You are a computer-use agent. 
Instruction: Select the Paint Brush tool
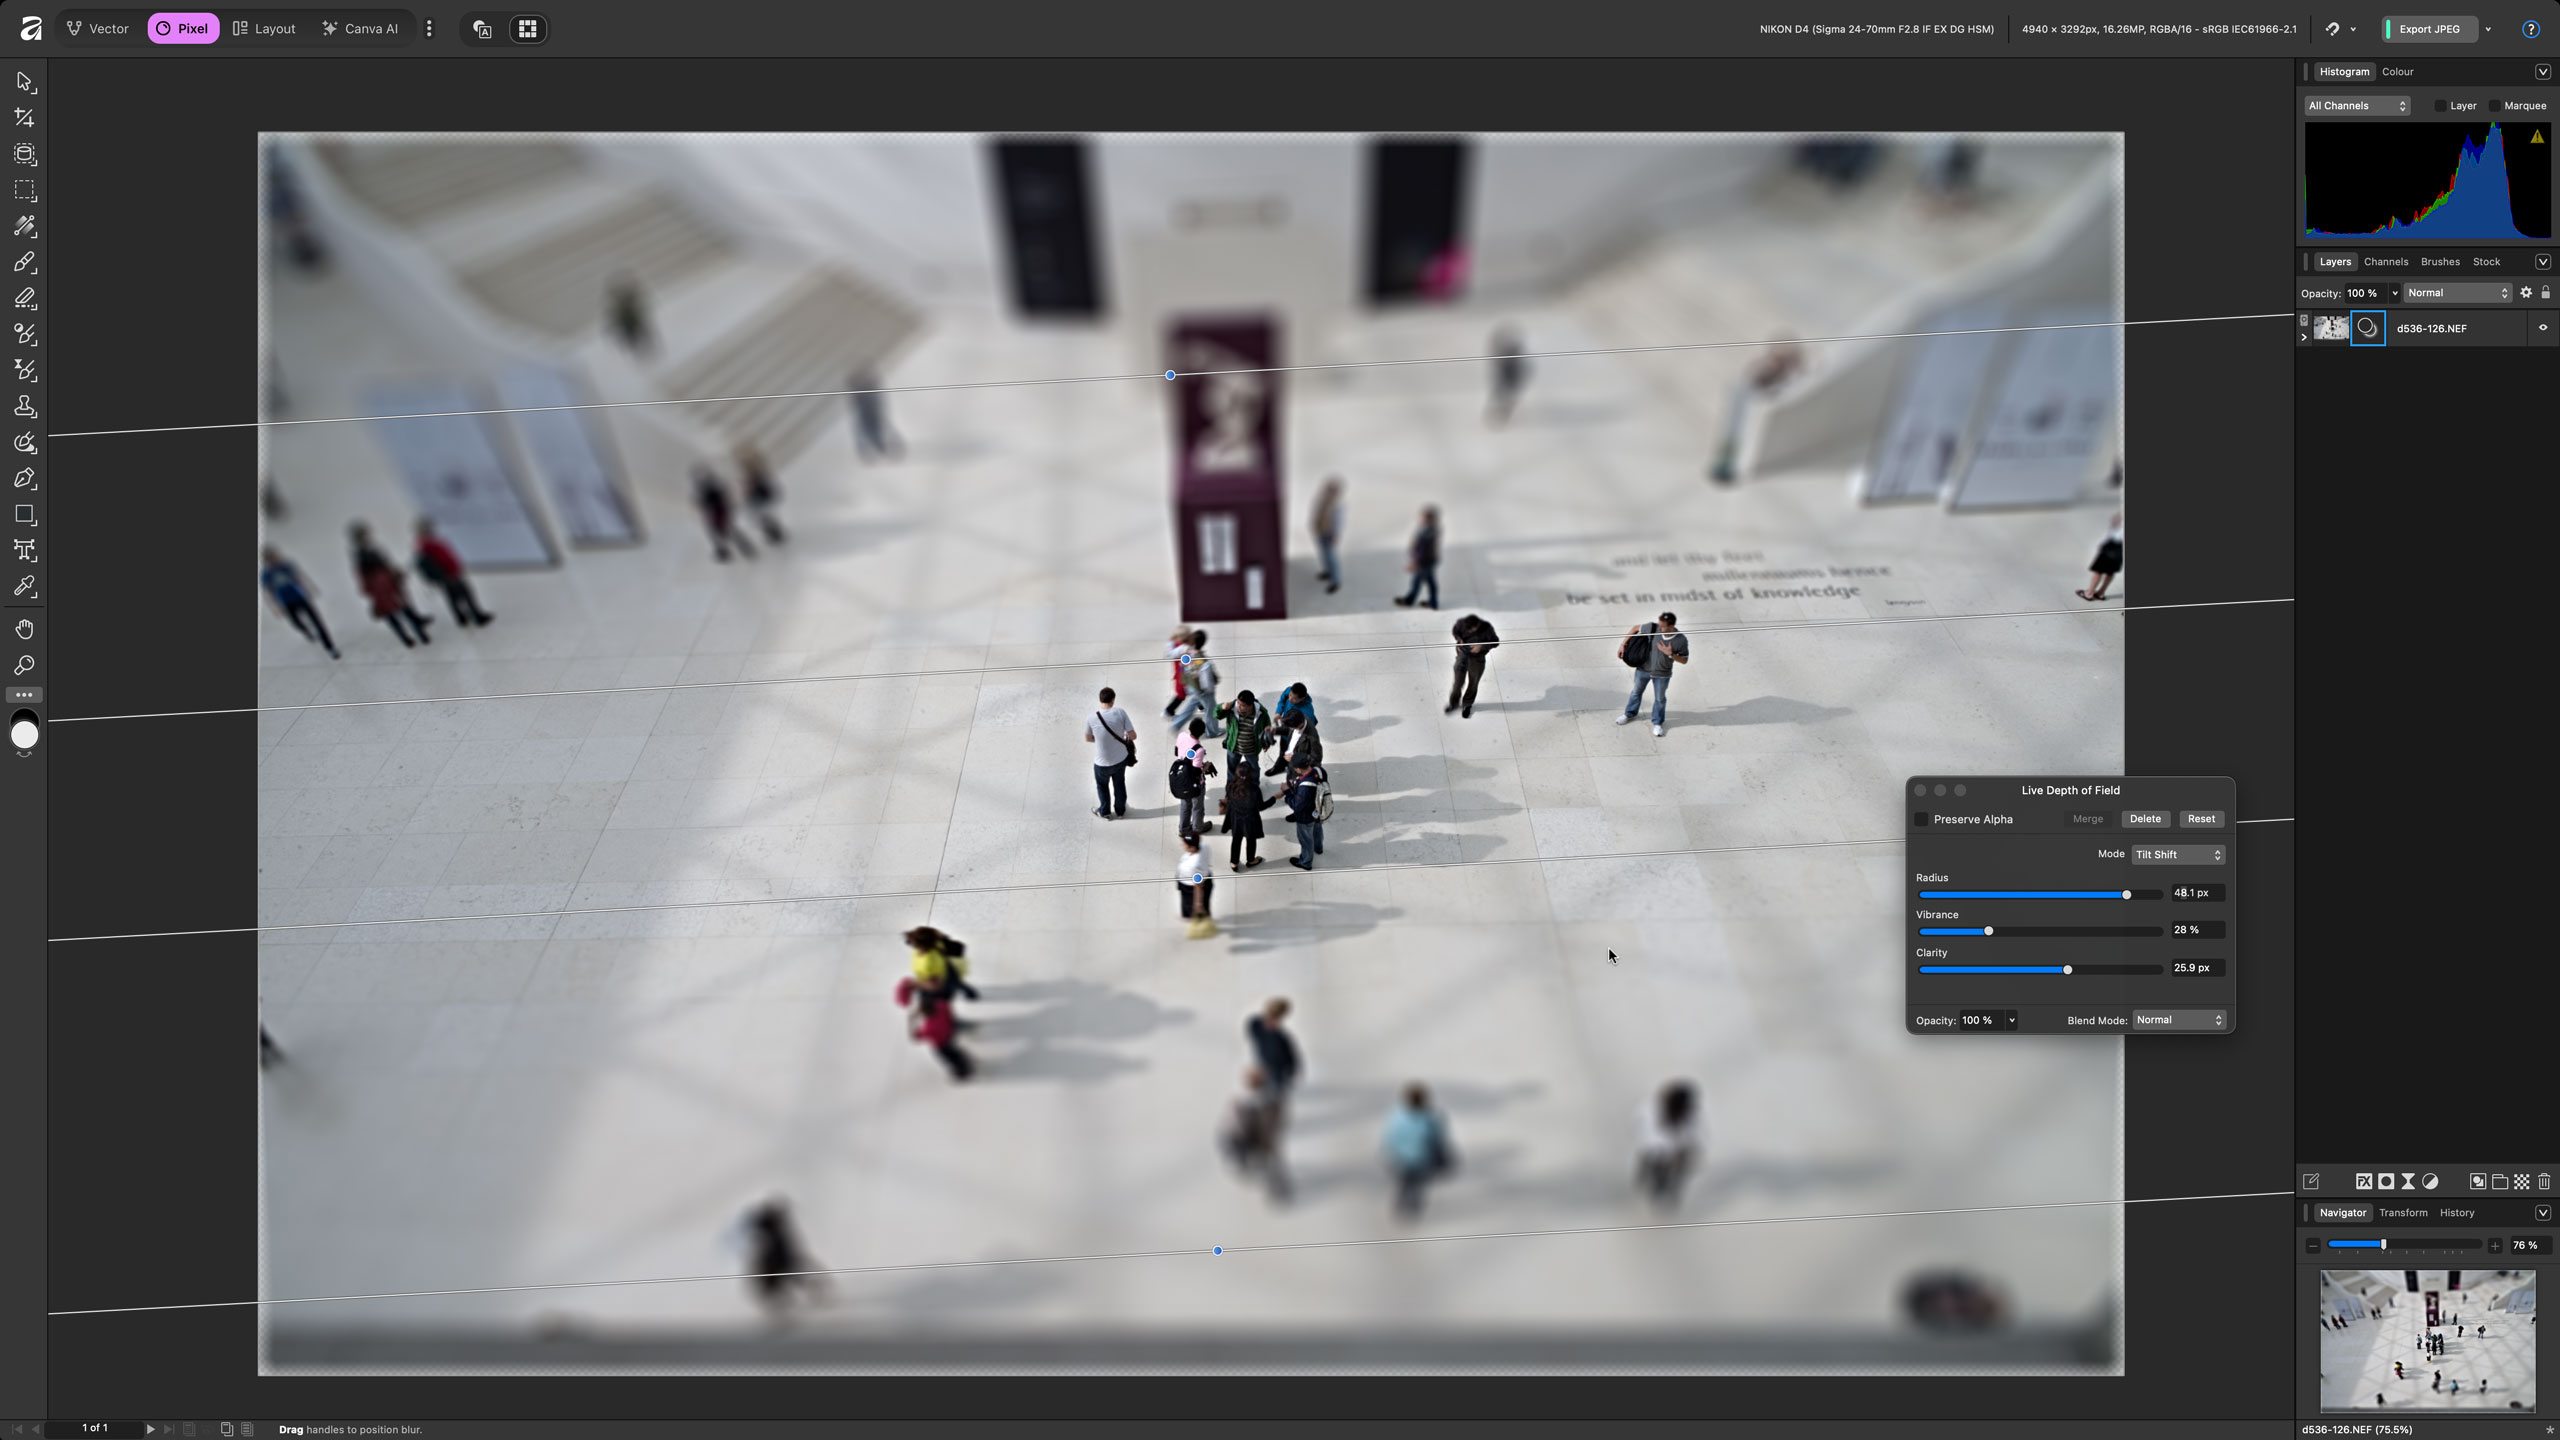tap(24, 262)
